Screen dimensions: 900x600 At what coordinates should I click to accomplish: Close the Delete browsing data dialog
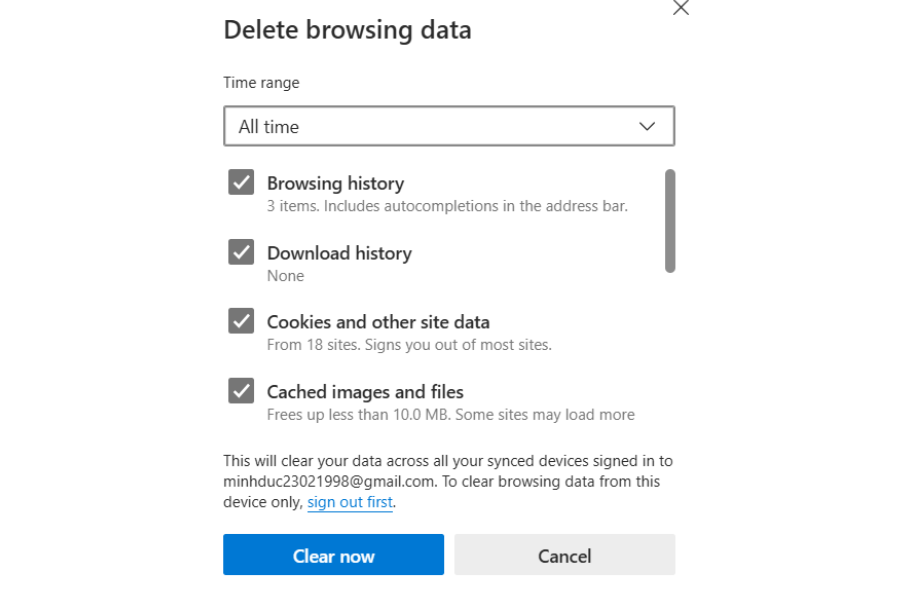[681, 8]
